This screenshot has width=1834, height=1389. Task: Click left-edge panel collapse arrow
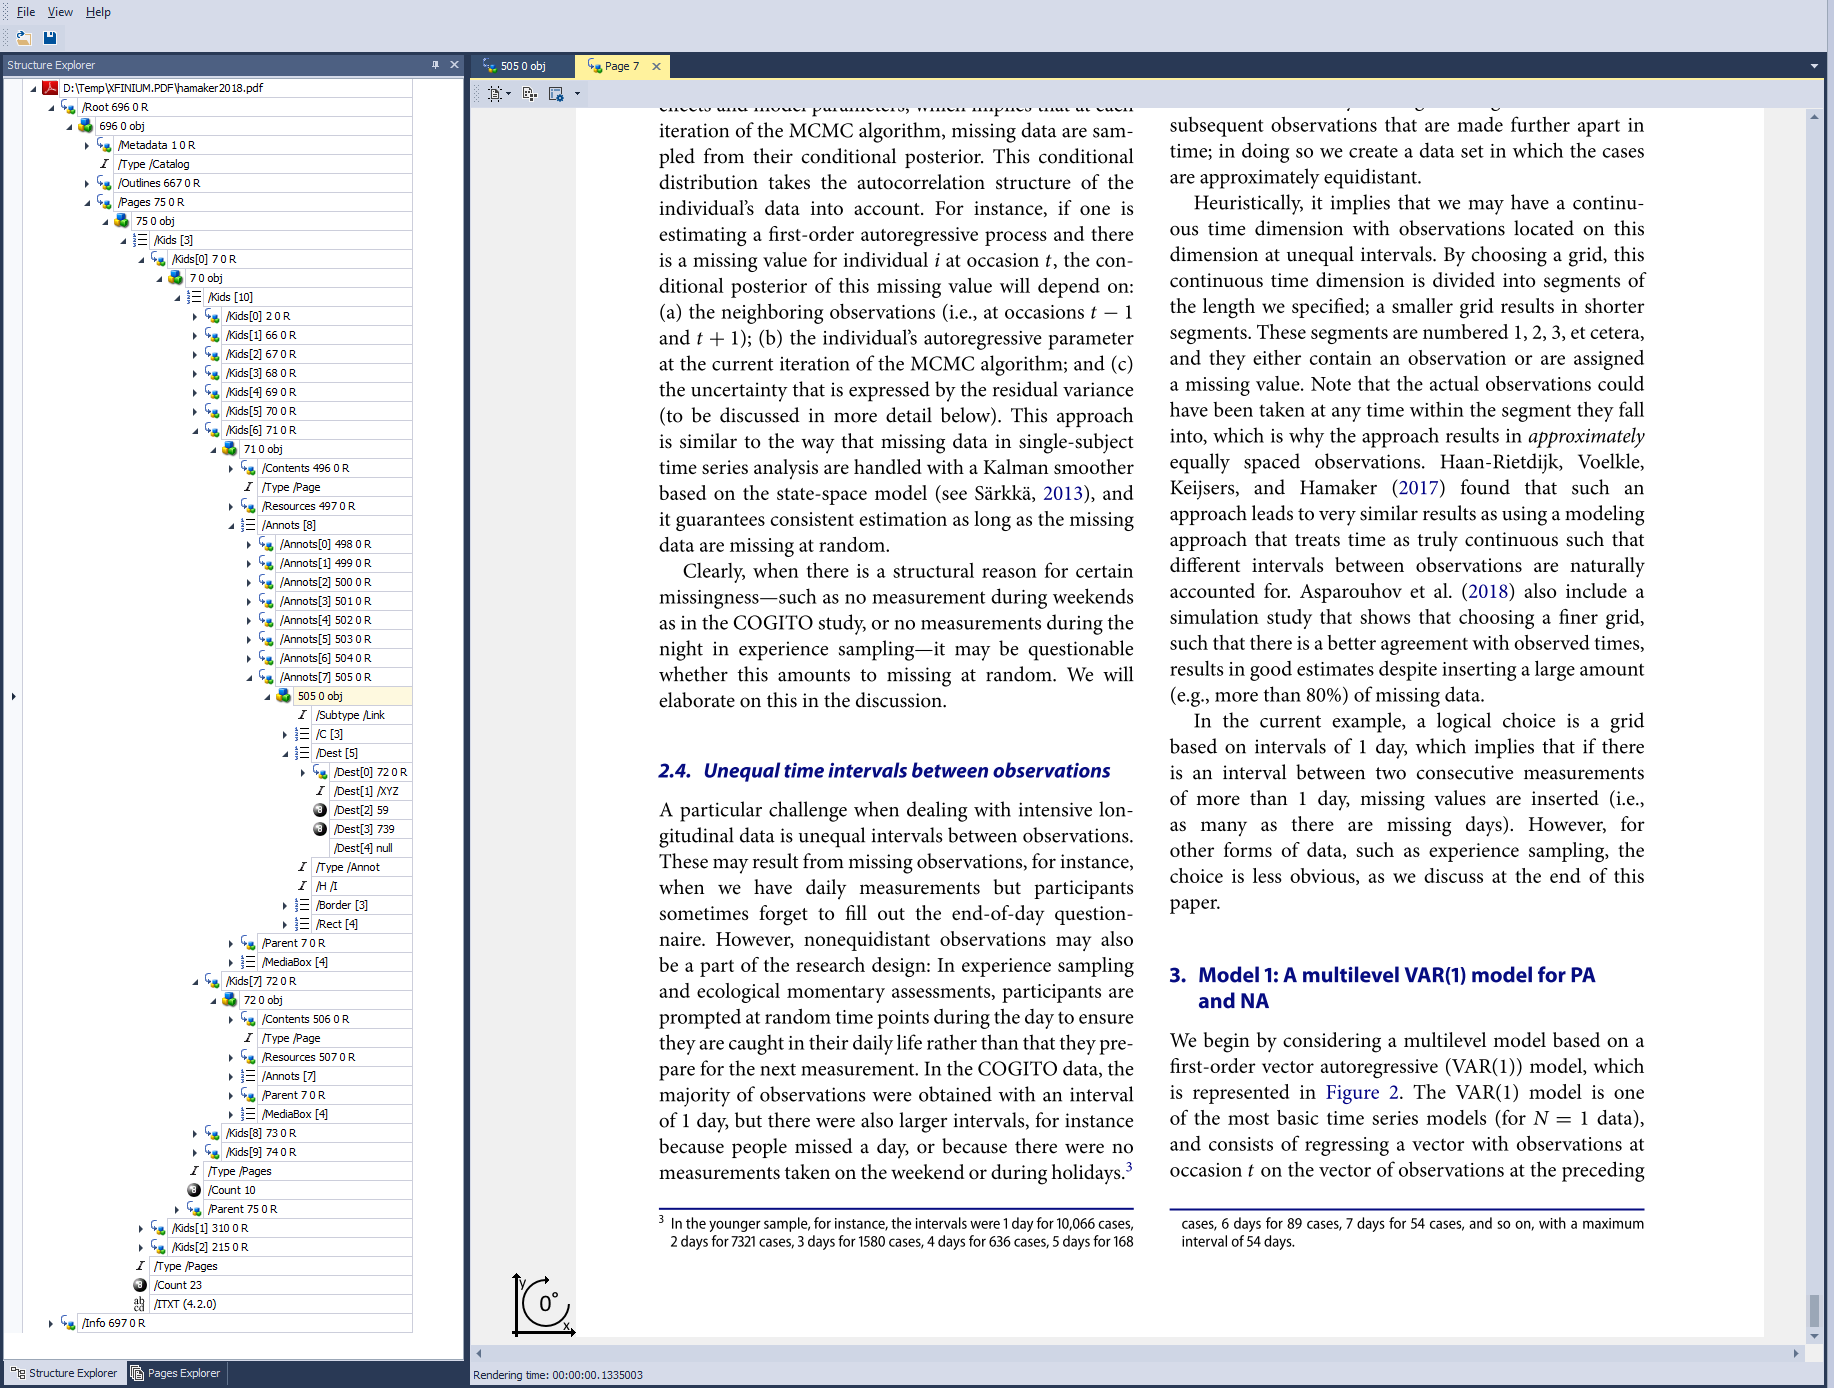click(x=13, y=696)
